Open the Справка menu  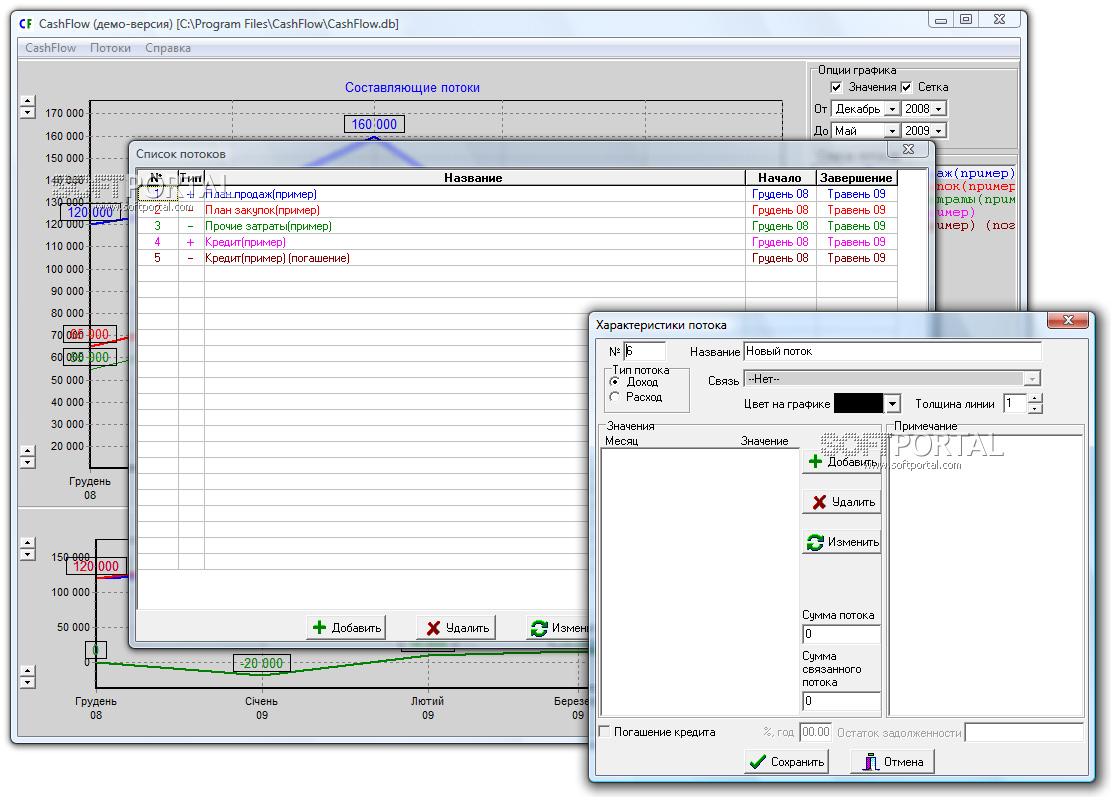pyautogui.click(x=168, y=48)
